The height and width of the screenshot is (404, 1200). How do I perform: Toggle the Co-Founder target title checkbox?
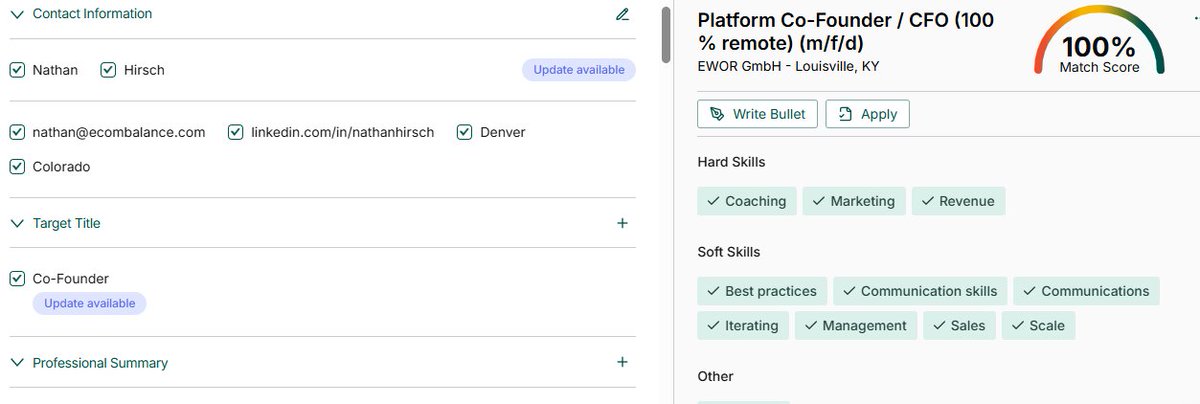(x=17, y=279)
